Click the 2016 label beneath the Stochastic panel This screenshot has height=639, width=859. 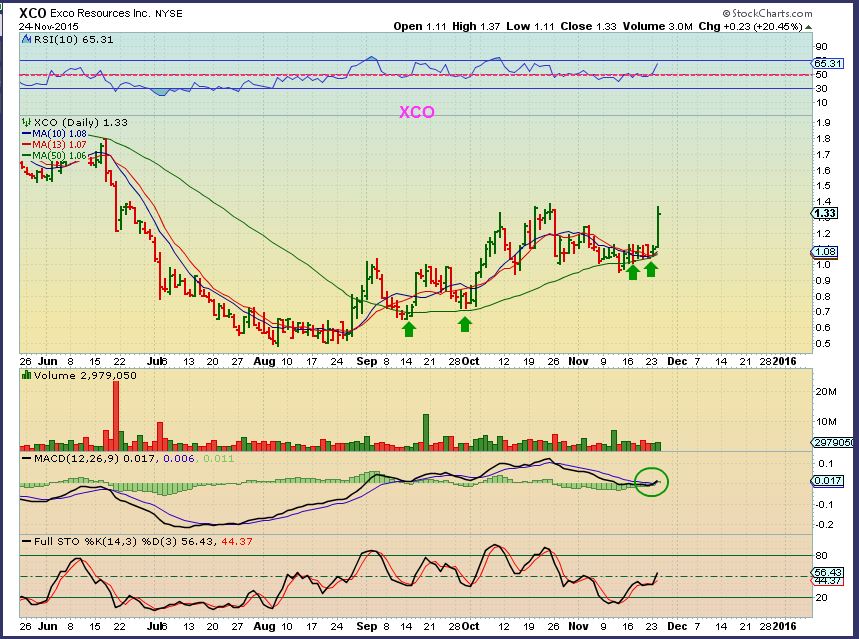(x=784, y=626)
